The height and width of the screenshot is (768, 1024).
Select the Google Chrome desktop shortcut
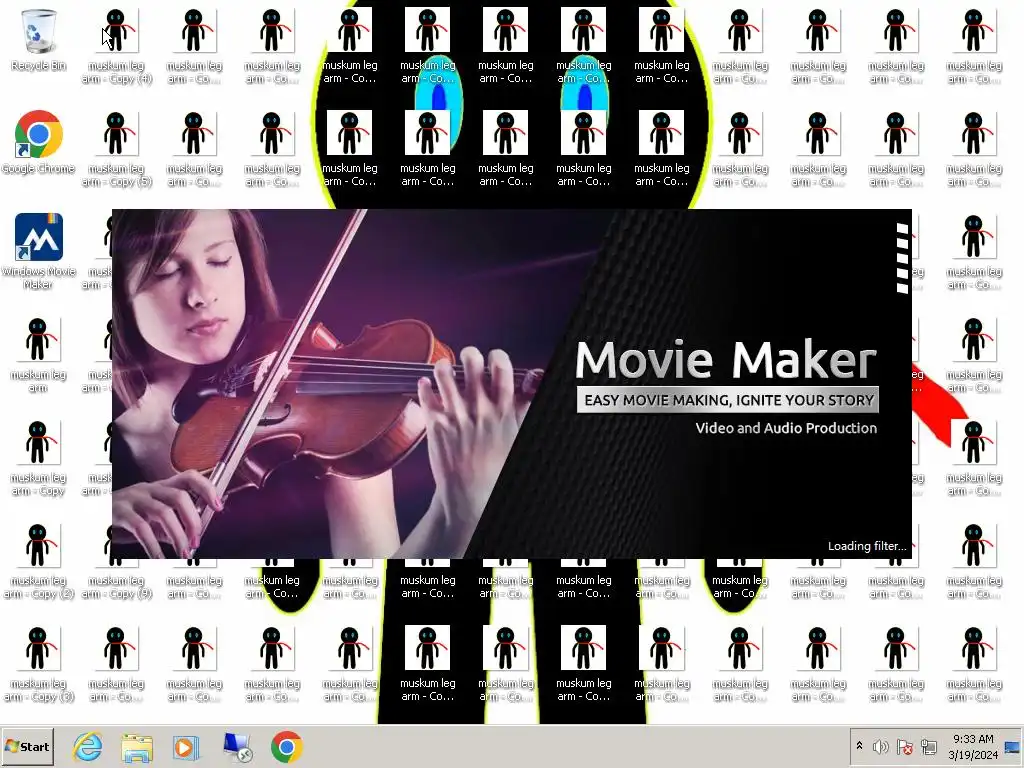pos(39,142)
